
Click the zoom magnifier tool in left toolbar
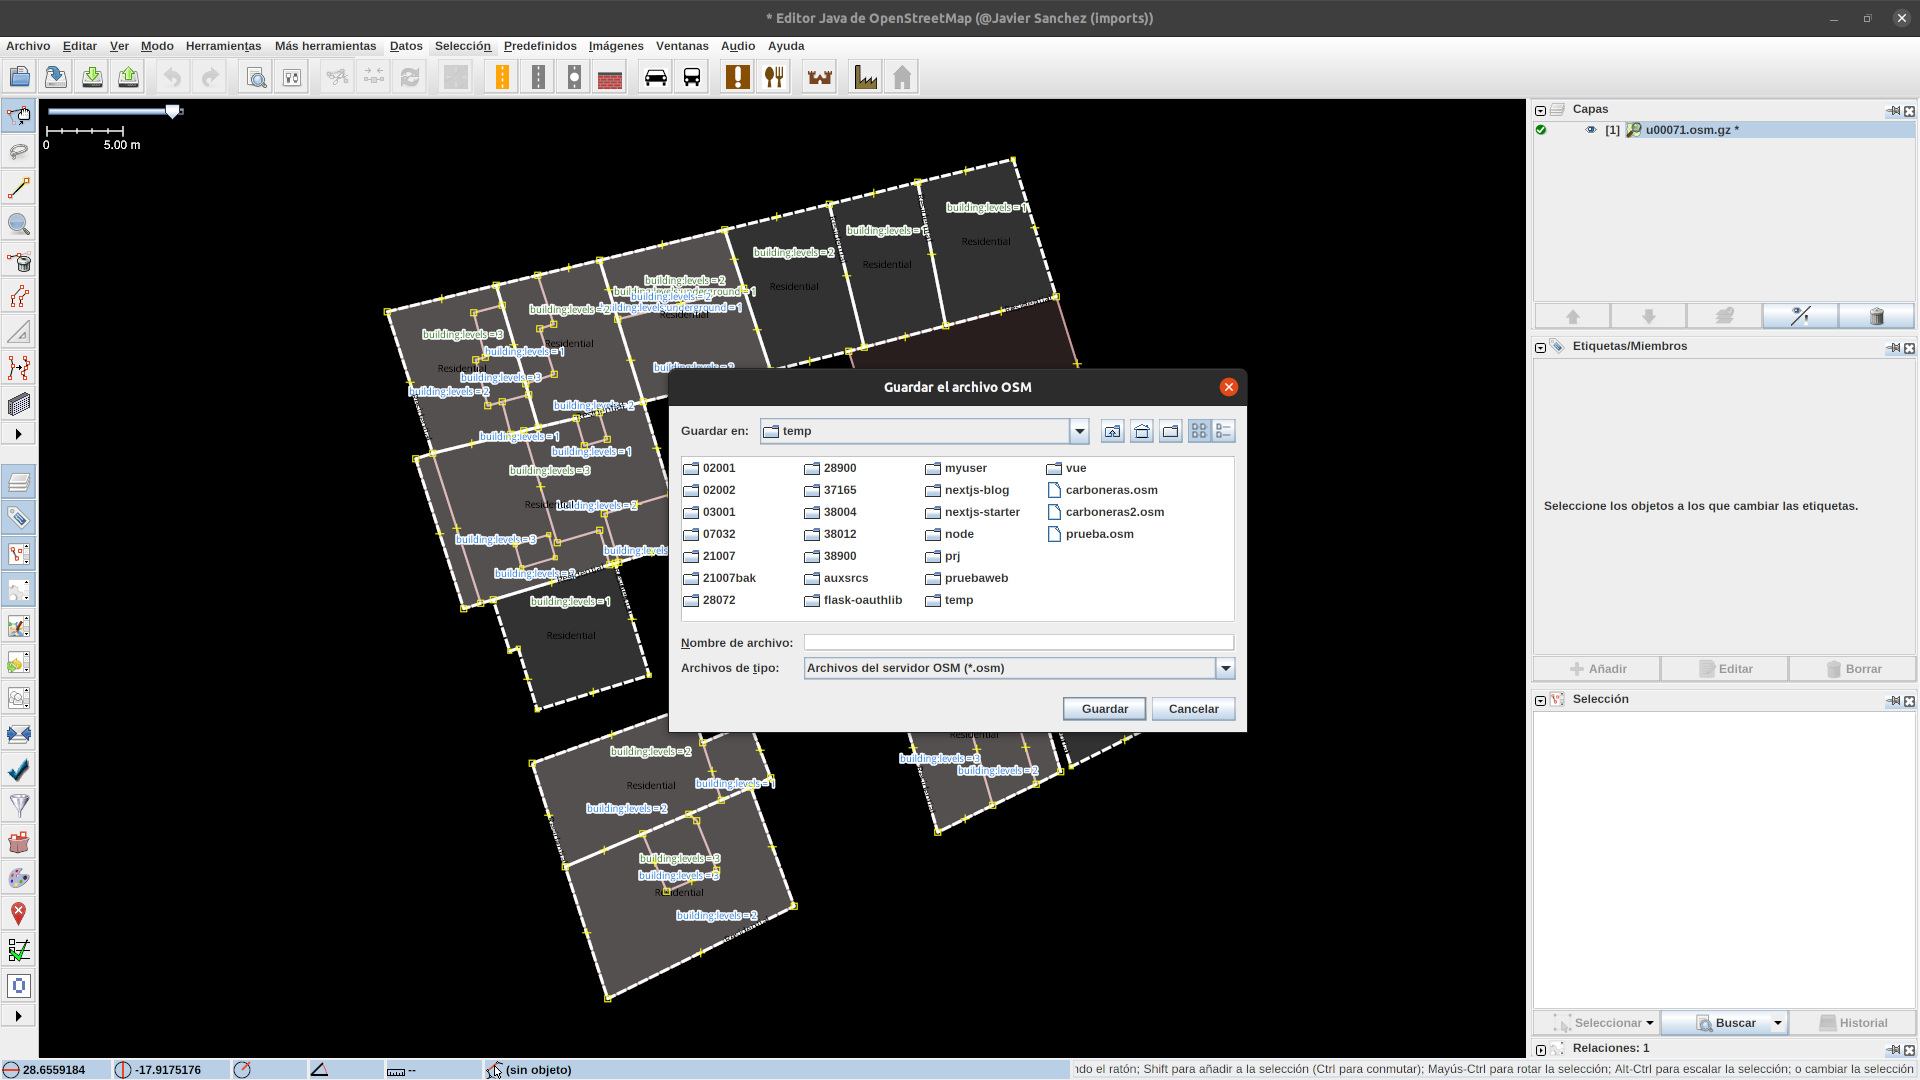[18, 224]
